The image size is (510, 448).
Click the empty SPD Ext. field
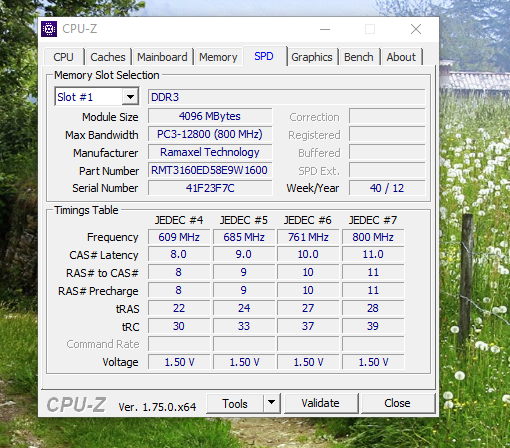pyautogui.click(x=387, y=170)
